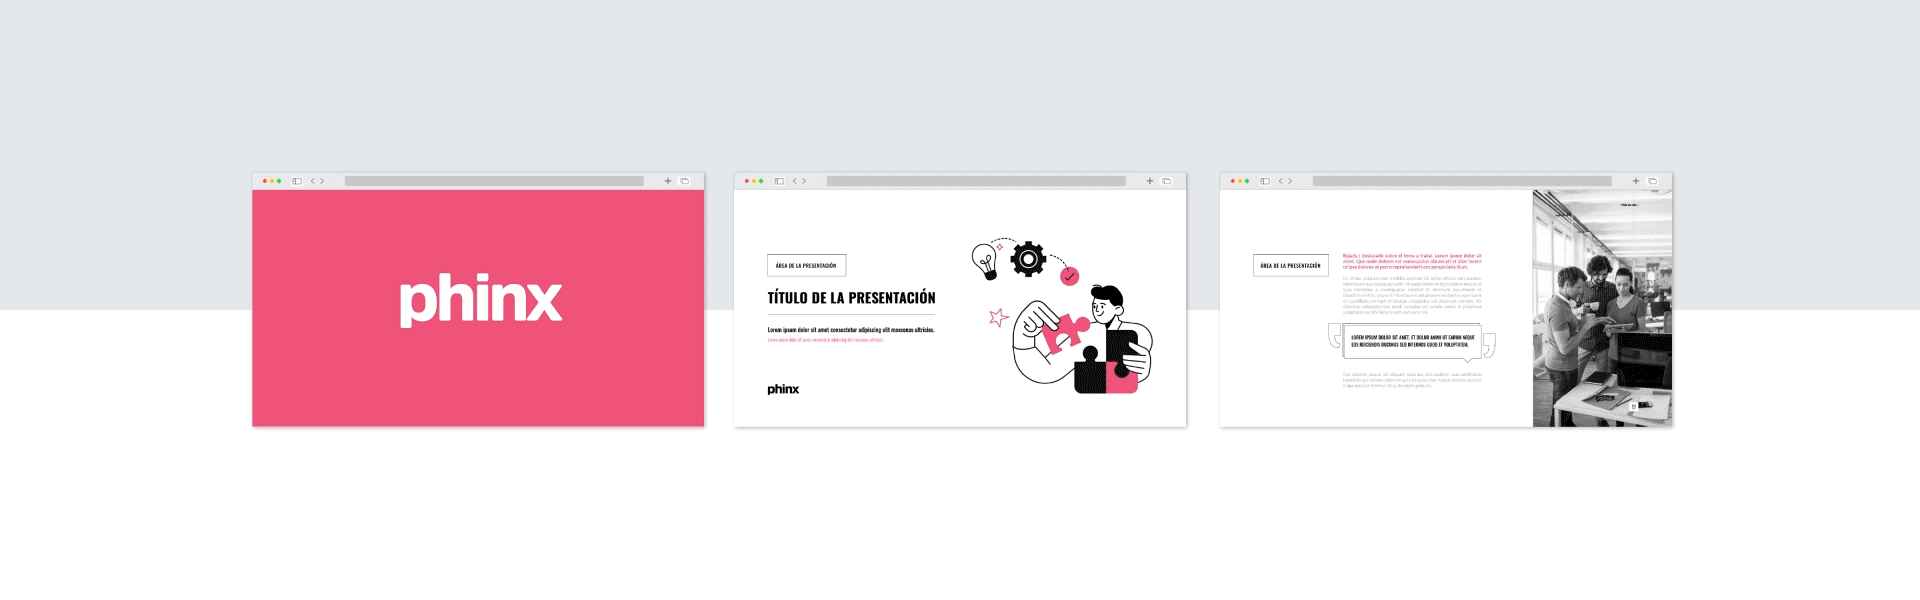Screen dimensions: 1920x600
Task: Maximize the photo slide window with the green dot
Action: point(1247,181)
